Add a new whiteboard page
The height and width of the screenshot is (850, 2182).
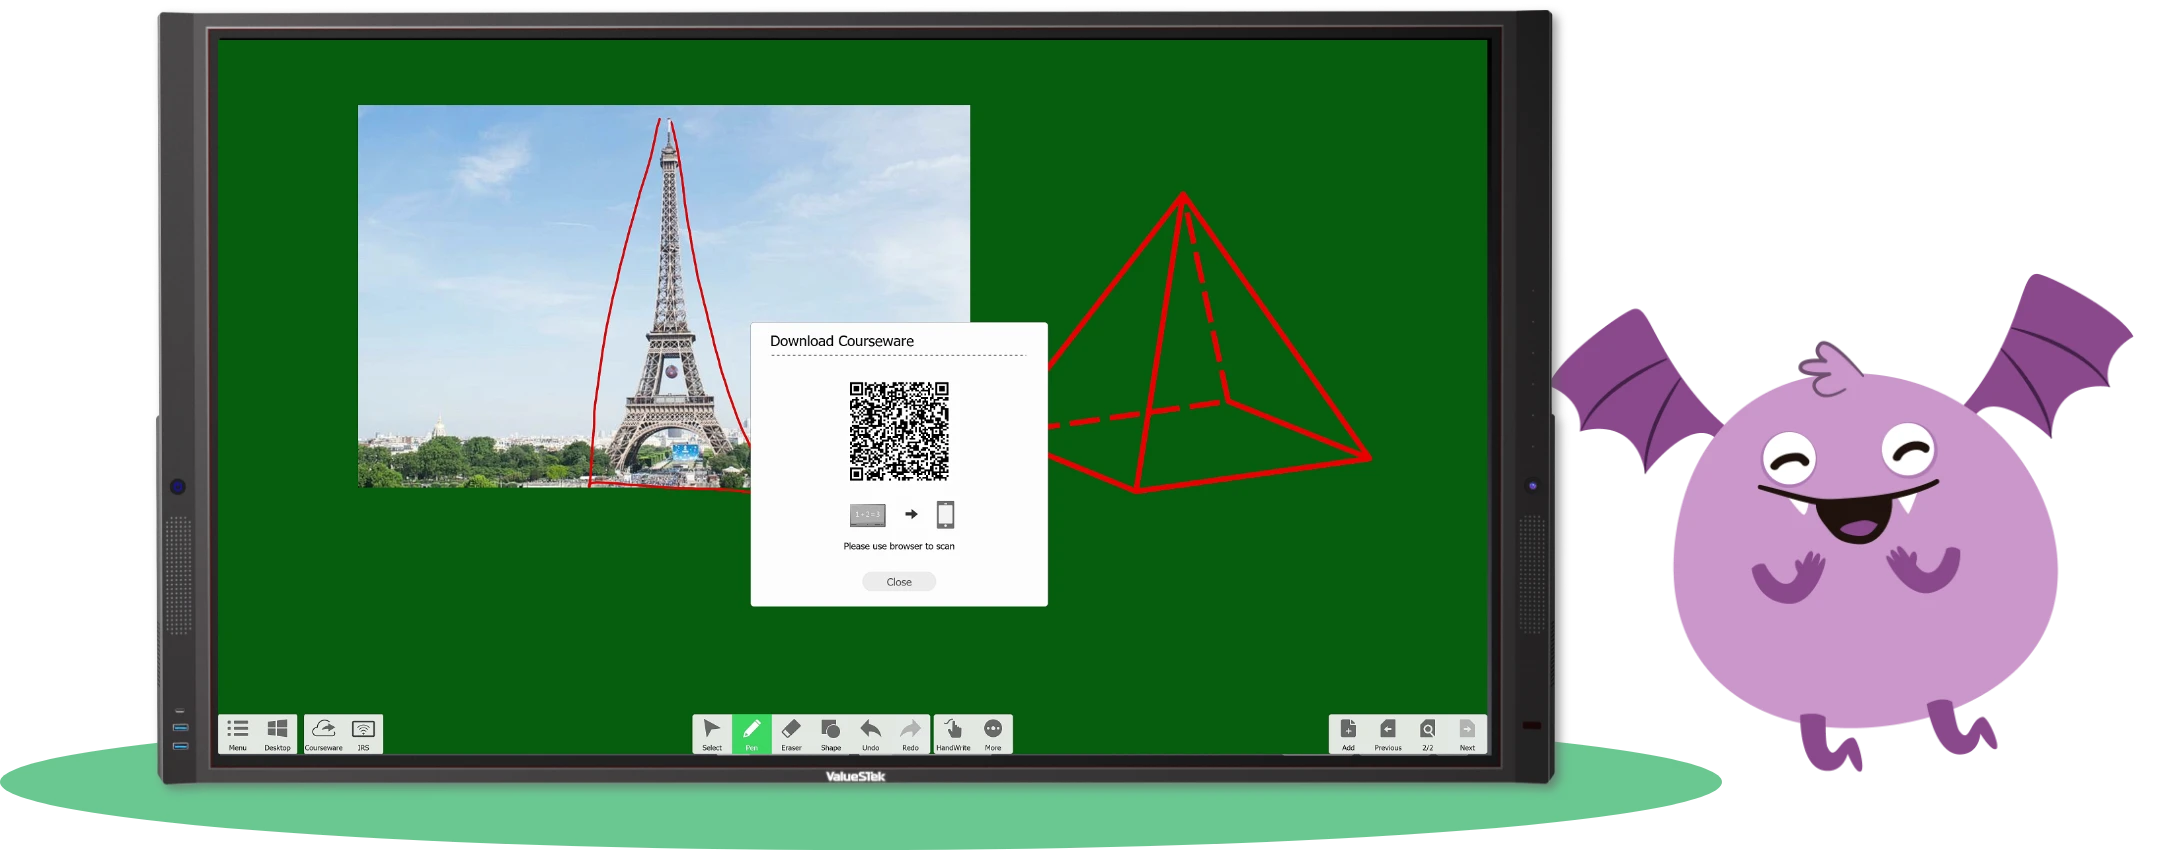[1348, 734]
